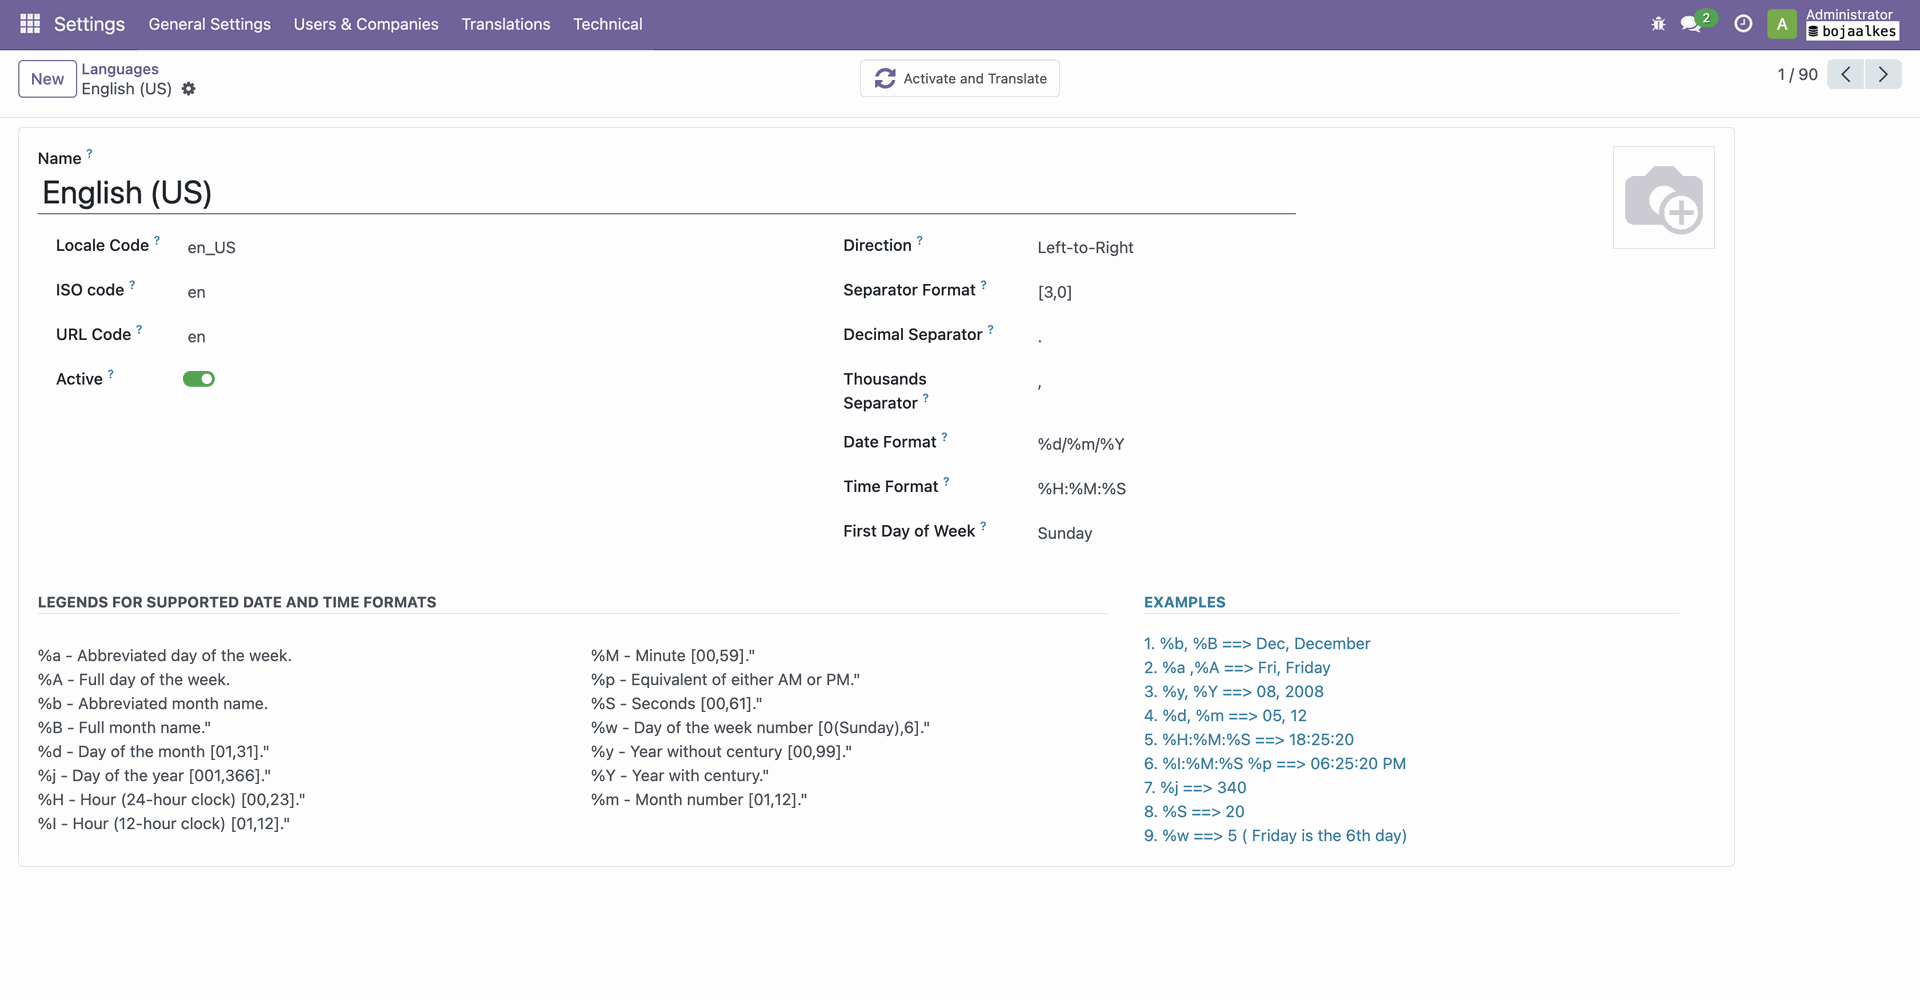The width and height of the screenshot is (1920, 1000).
Task: Toggle the Active switch off
Action: pyautogui.click(x=199, y=379)
